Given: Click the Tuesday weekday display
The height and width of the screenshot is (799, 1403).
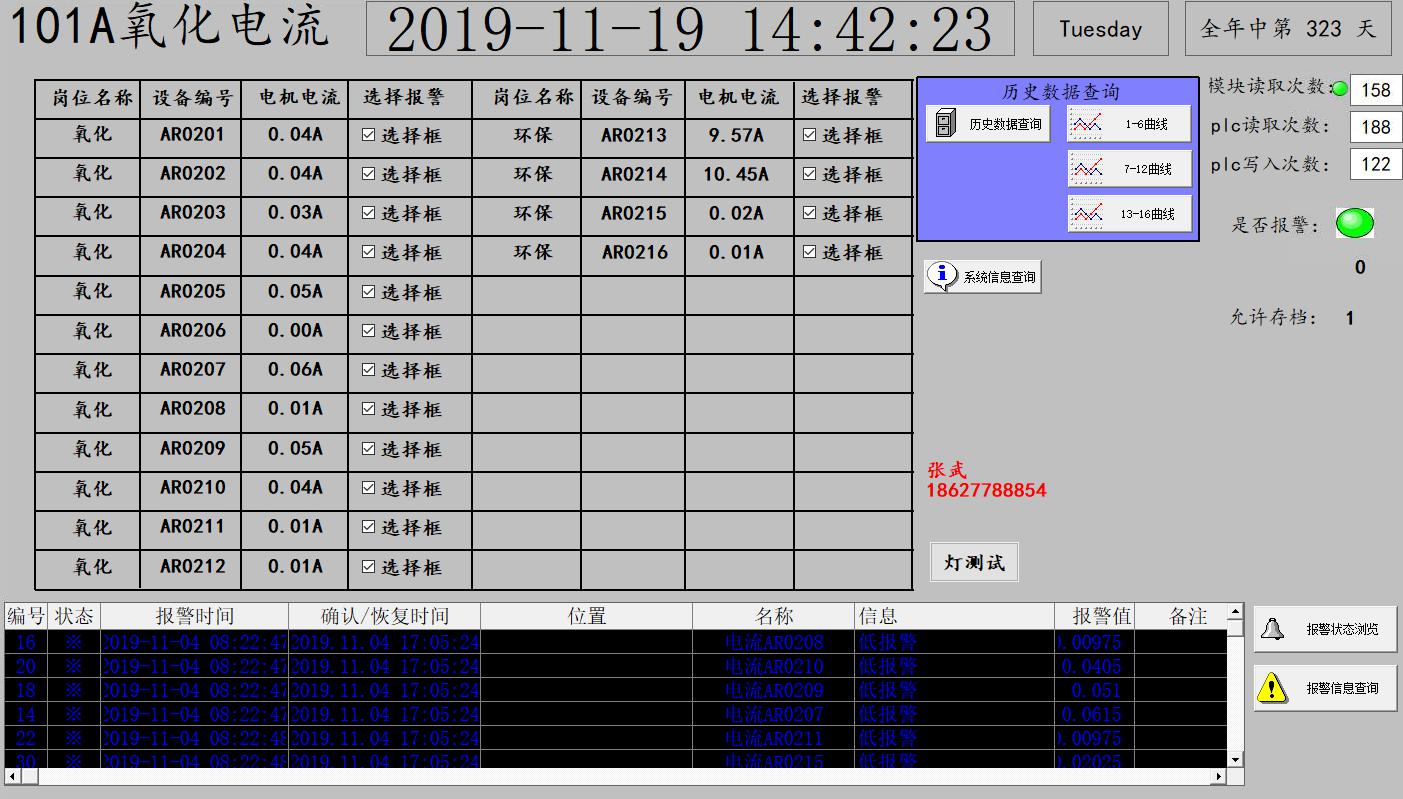Looking at the screenshot, I should 1100,29.
